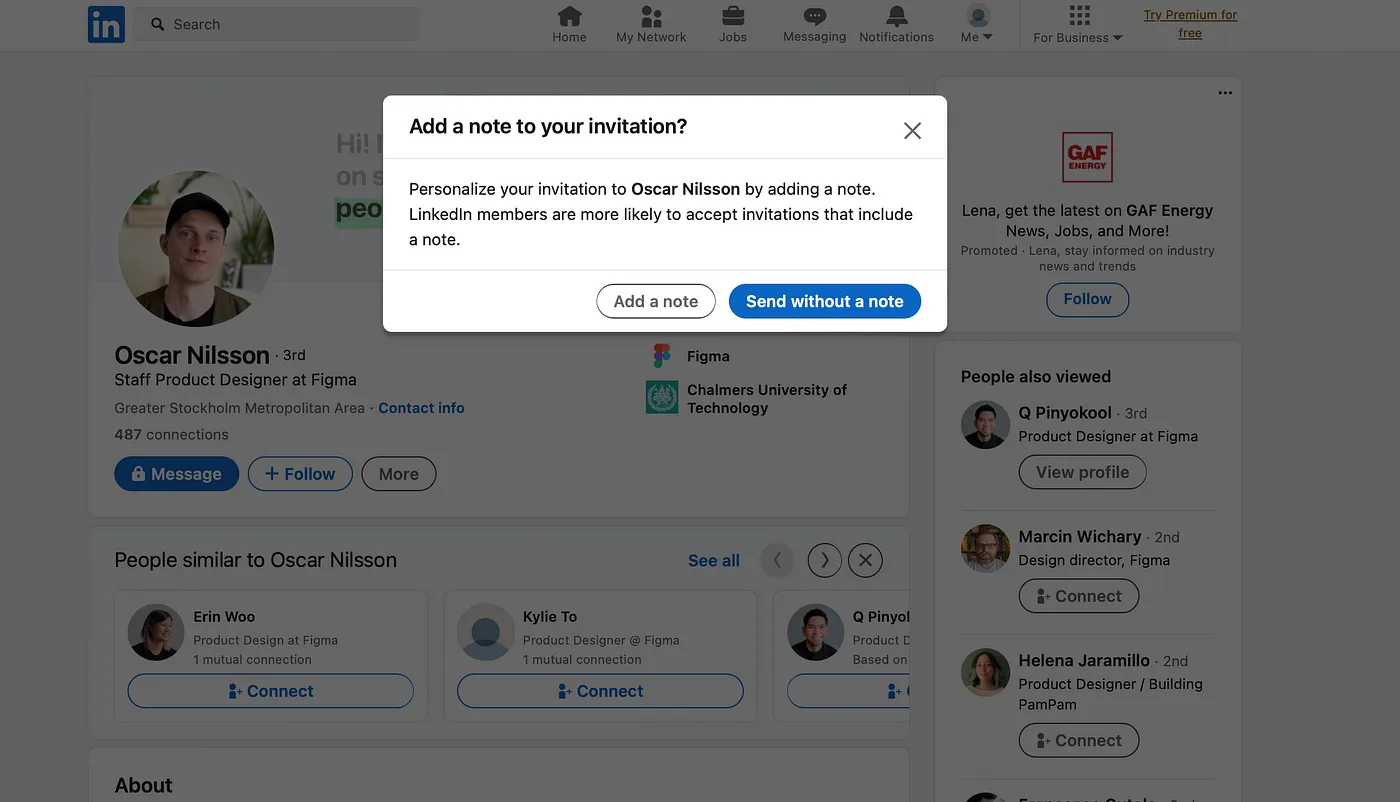
Task: Click the 487 connections text
Action: click(x=171, y=434)
